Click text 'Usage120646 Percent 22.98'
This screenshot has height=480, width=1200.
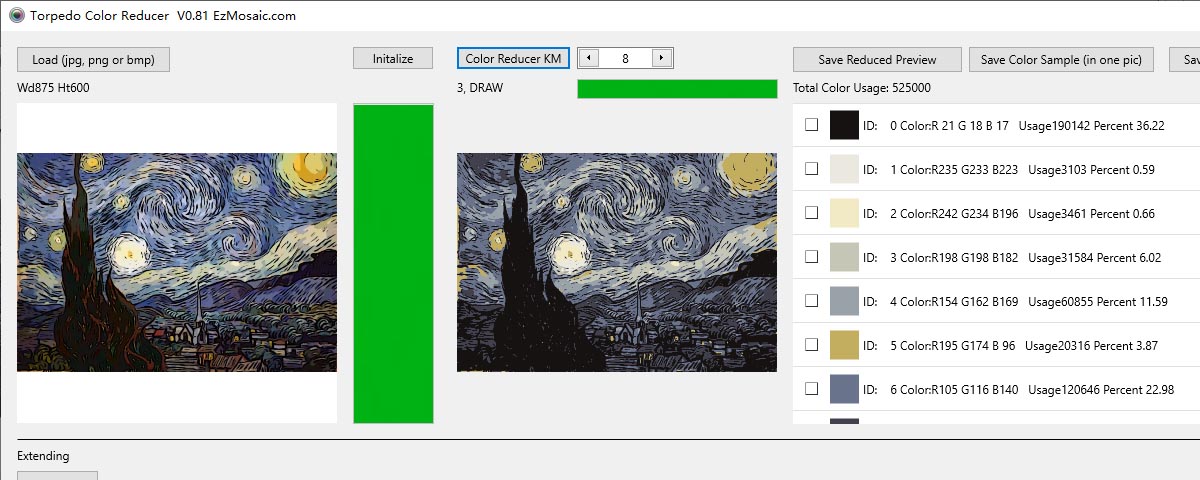tap(1101, 390)
